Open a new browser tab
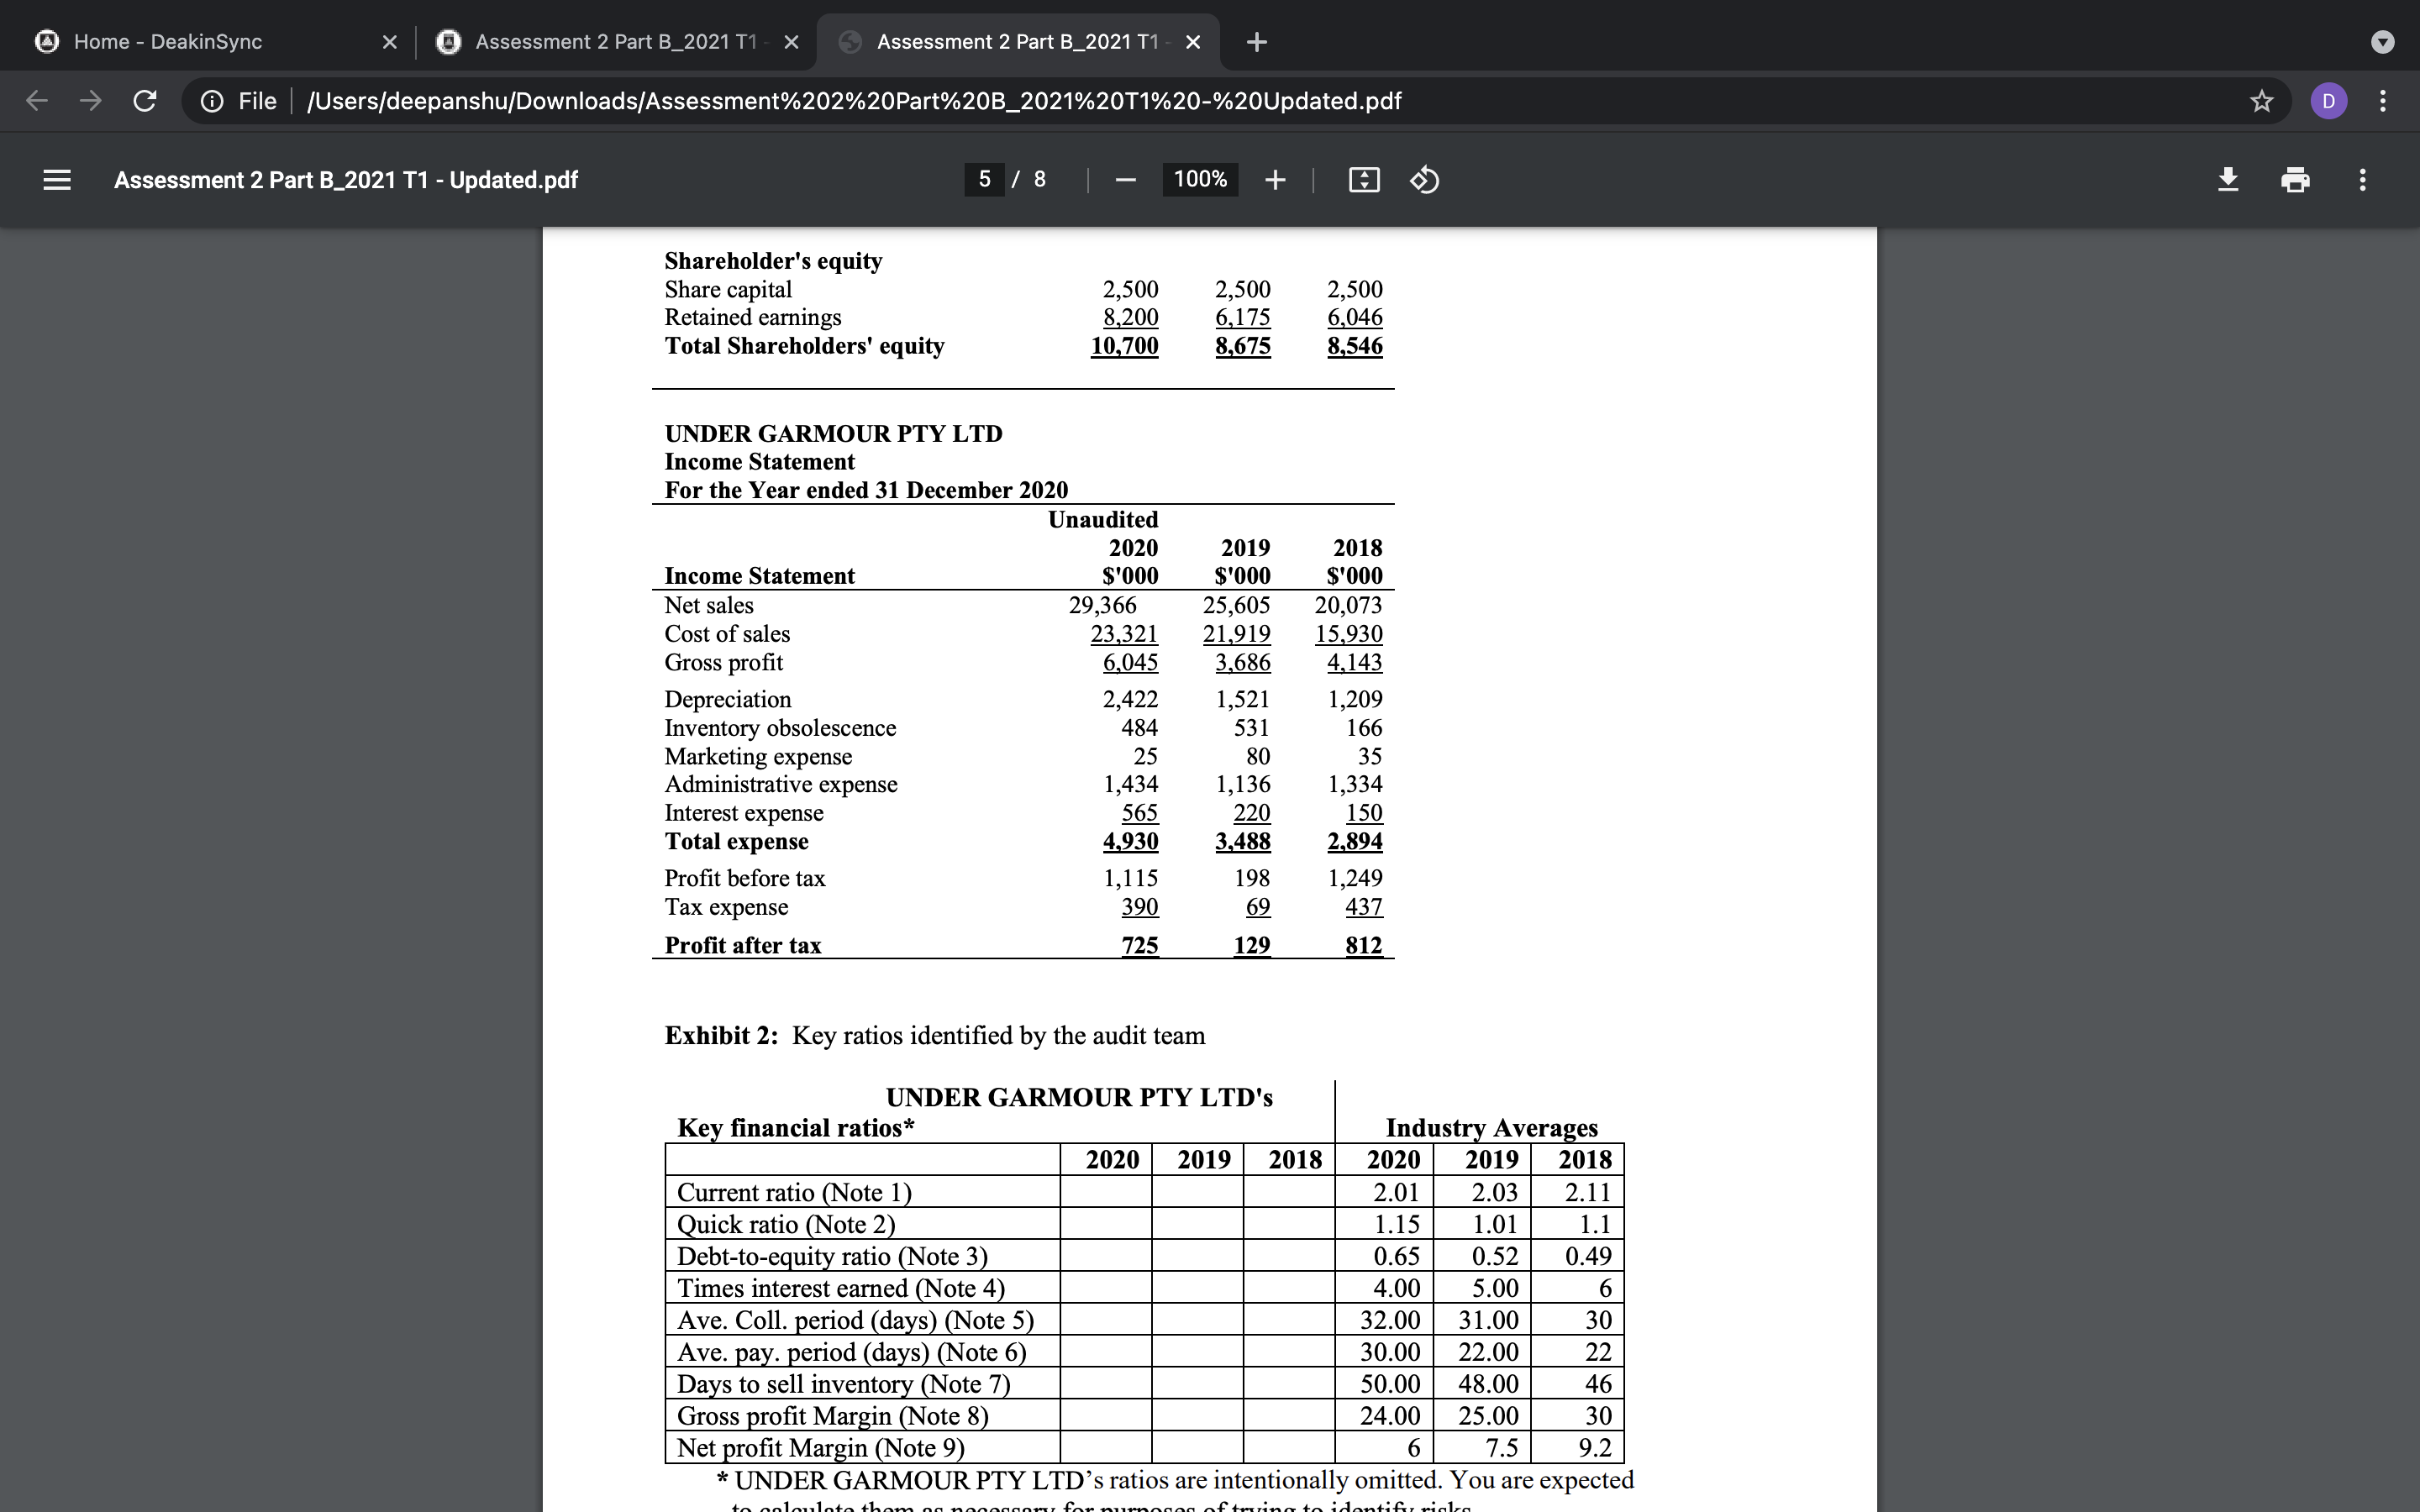This screenshot has width=2420, height=1512. 1255,41
